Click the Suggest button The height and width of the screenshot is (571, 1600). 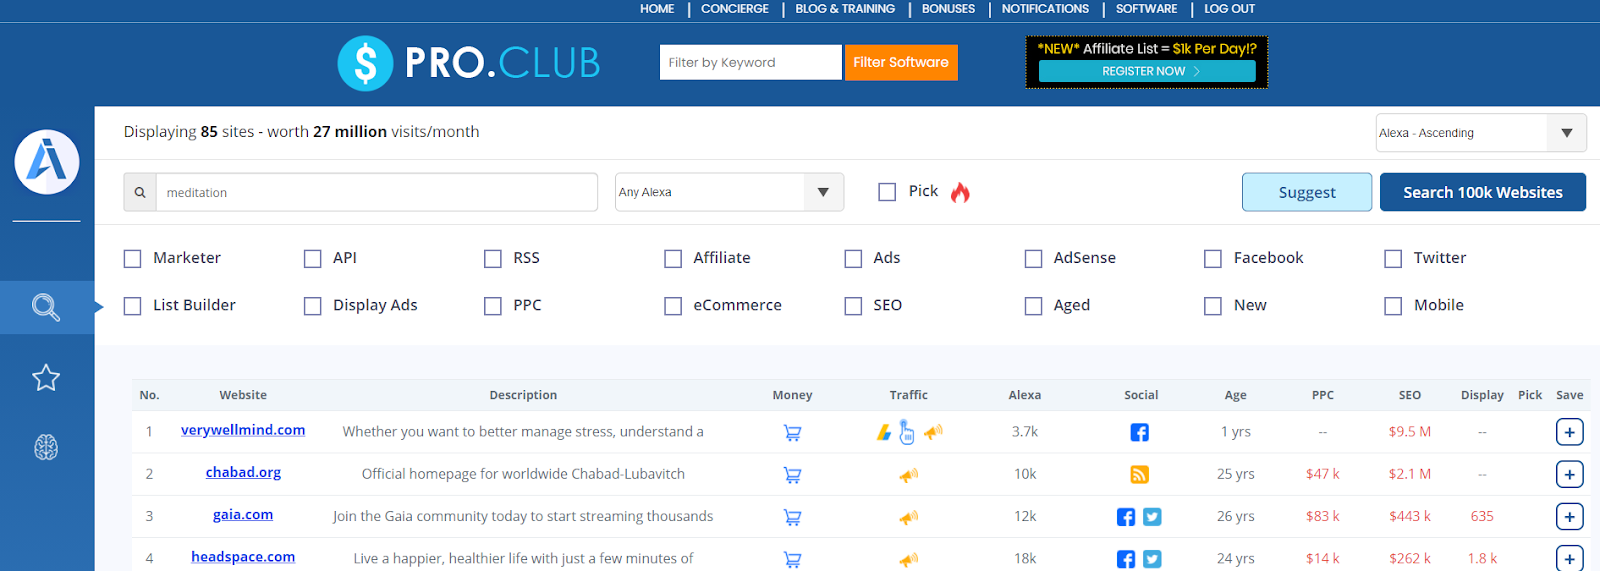pyautogui.click(x=1307, y=192)
